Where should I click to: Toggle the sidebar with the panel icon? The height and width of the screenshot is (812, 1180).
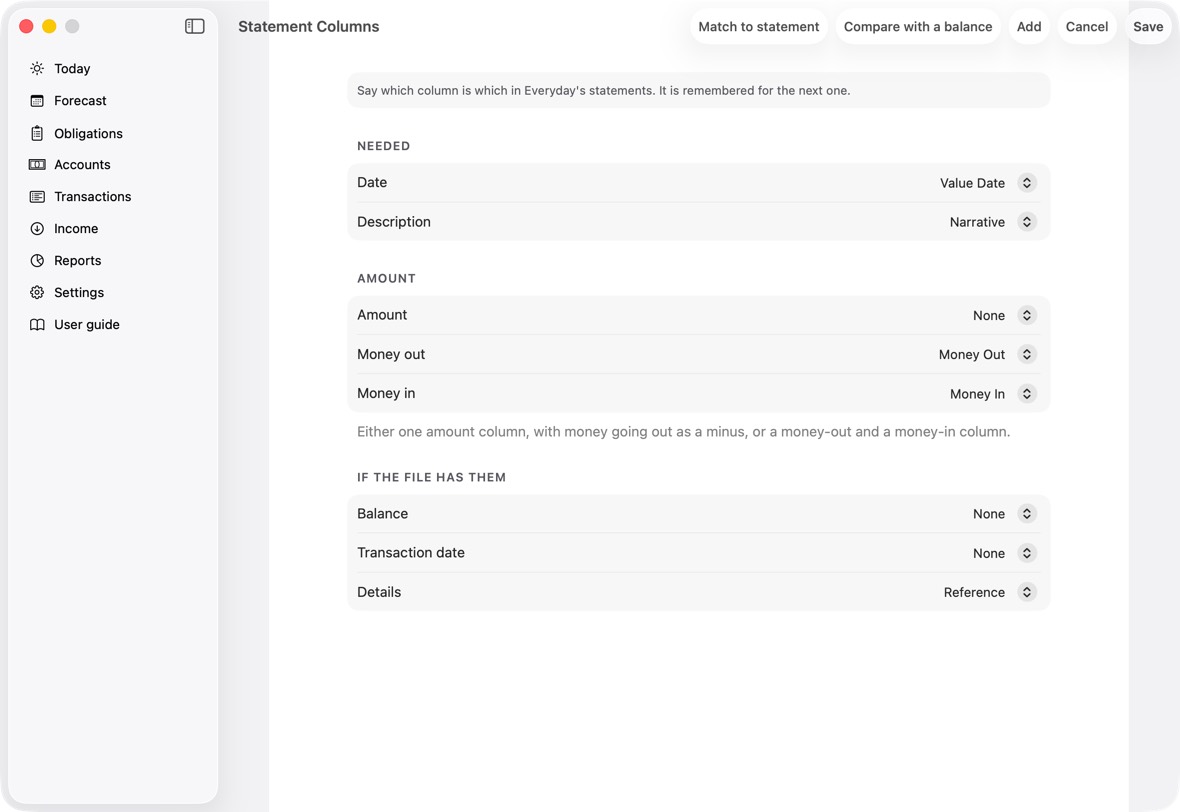(x=195, y=26)
